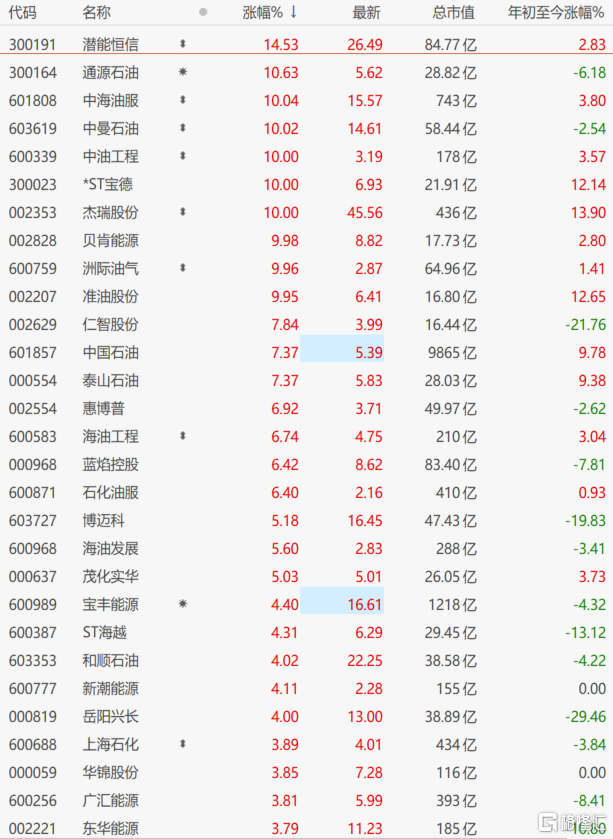Open the 中油工程 stock name
Screen dimensions: 613x839
click(x=111, y=156)
